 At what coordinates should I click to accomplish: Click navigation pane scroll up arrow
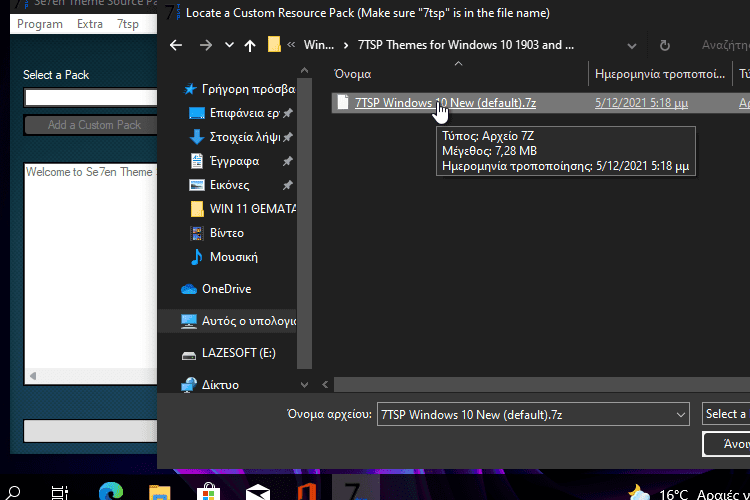click(x=304, y=71)
